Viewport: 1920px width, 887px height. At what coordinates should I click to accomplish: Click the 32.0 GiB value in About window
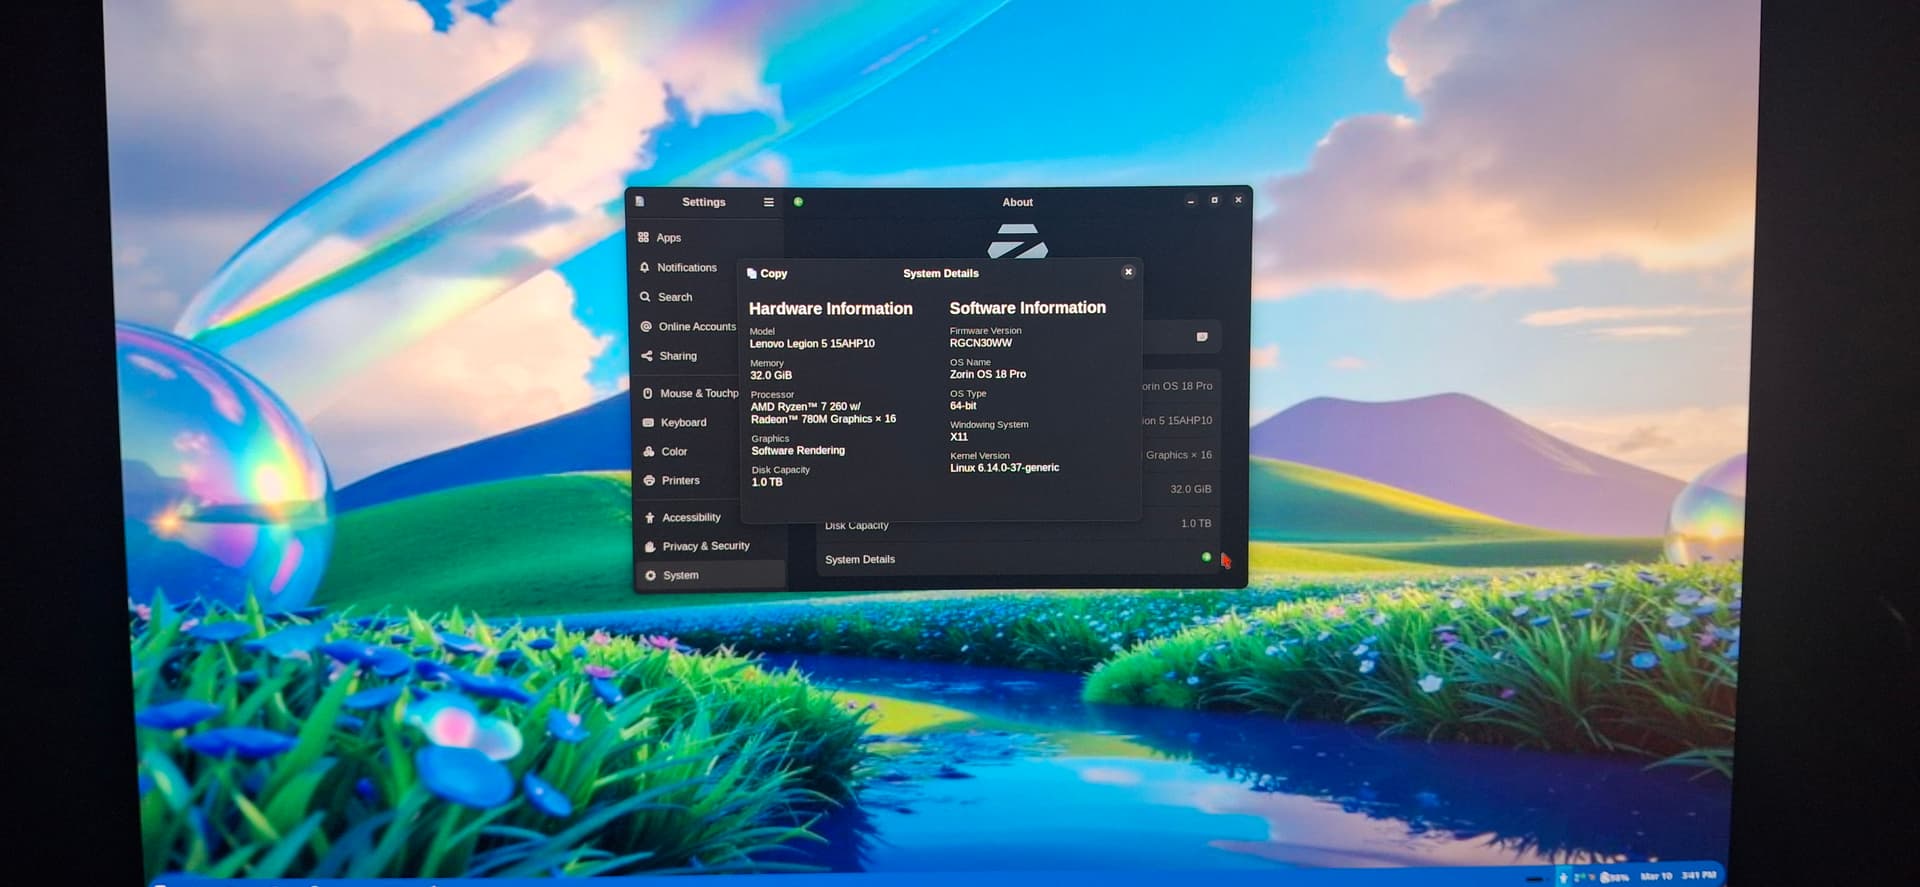click(x=1191, y=489)
